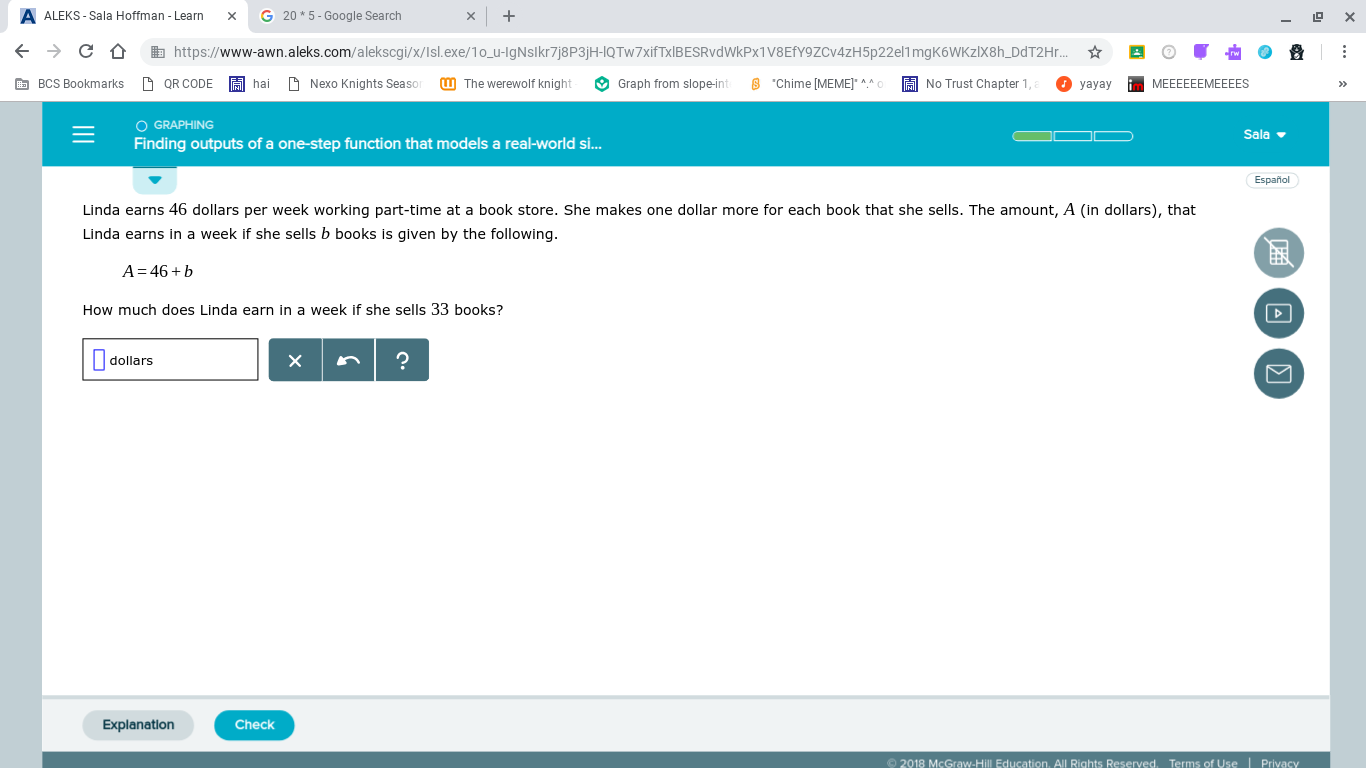The height and width of the screenshot is (768, 1366).
Task: Restore the browser window size
Action: pos(1318,16)
